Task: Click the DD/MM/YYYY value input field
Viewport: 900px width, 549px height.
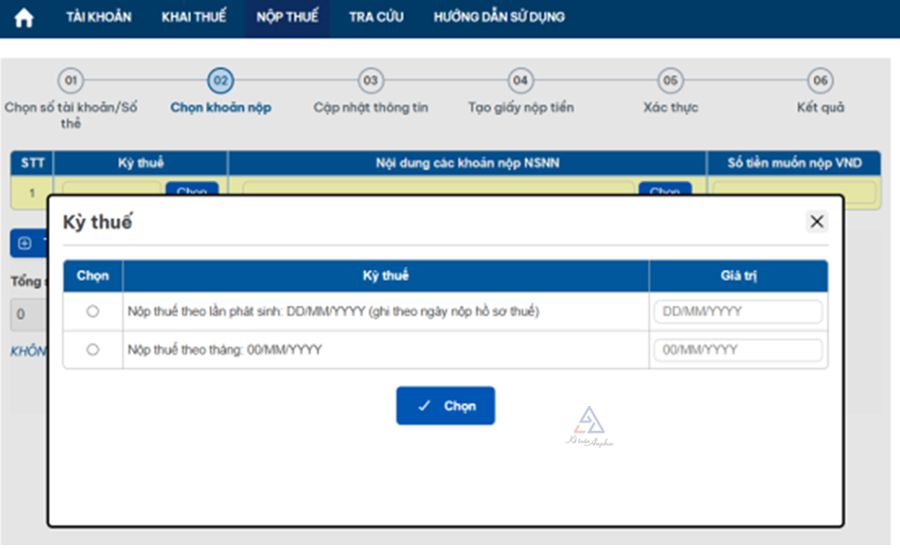Action: click(738, 312)
